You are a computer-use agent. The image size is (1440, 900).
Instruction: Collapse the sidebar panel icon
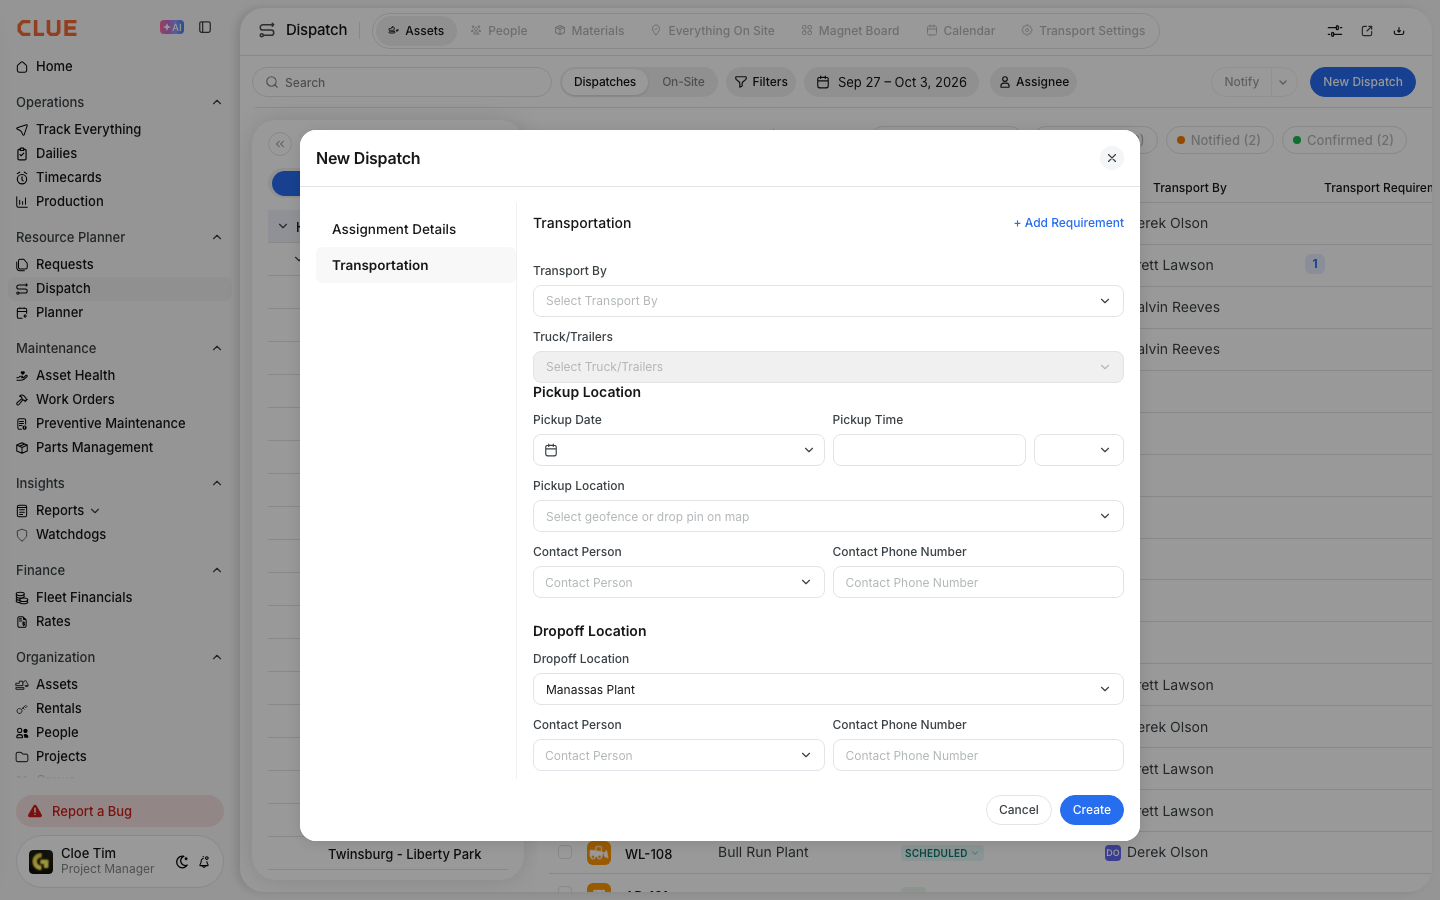click(205, 27)
